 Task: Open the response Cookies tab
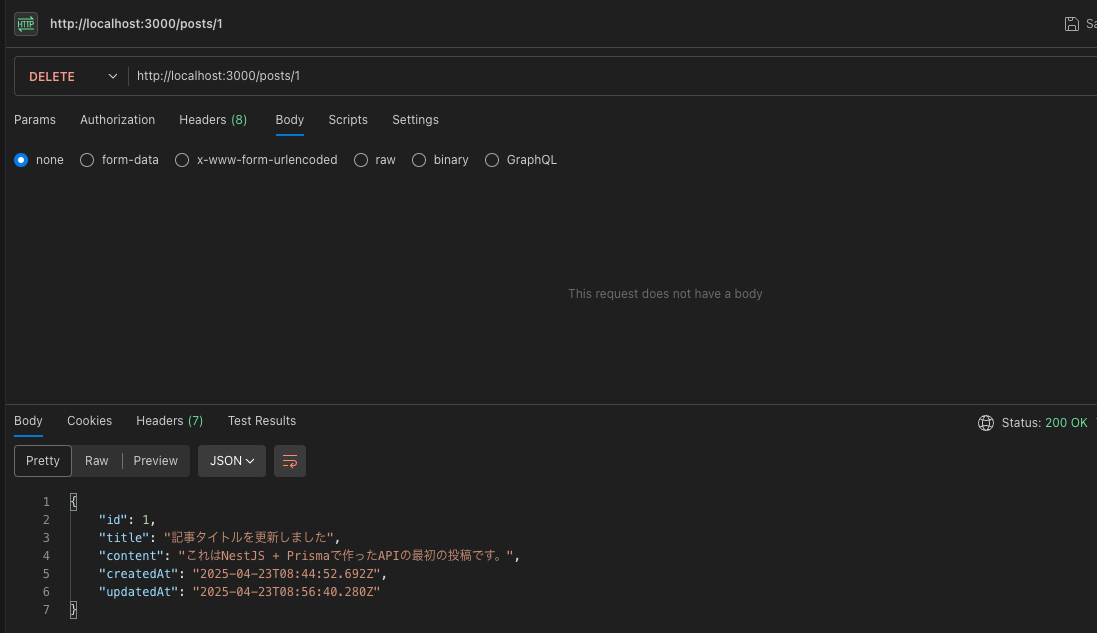coord(90,421)
